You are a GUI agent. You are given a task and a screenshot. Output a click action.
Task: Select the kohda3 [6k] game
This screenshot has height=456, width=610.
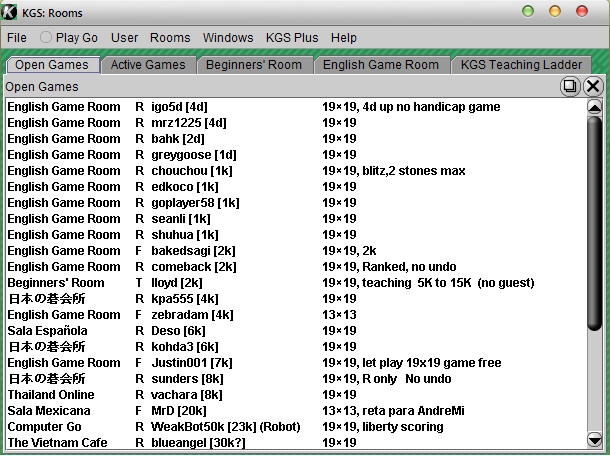click(296, 347)
